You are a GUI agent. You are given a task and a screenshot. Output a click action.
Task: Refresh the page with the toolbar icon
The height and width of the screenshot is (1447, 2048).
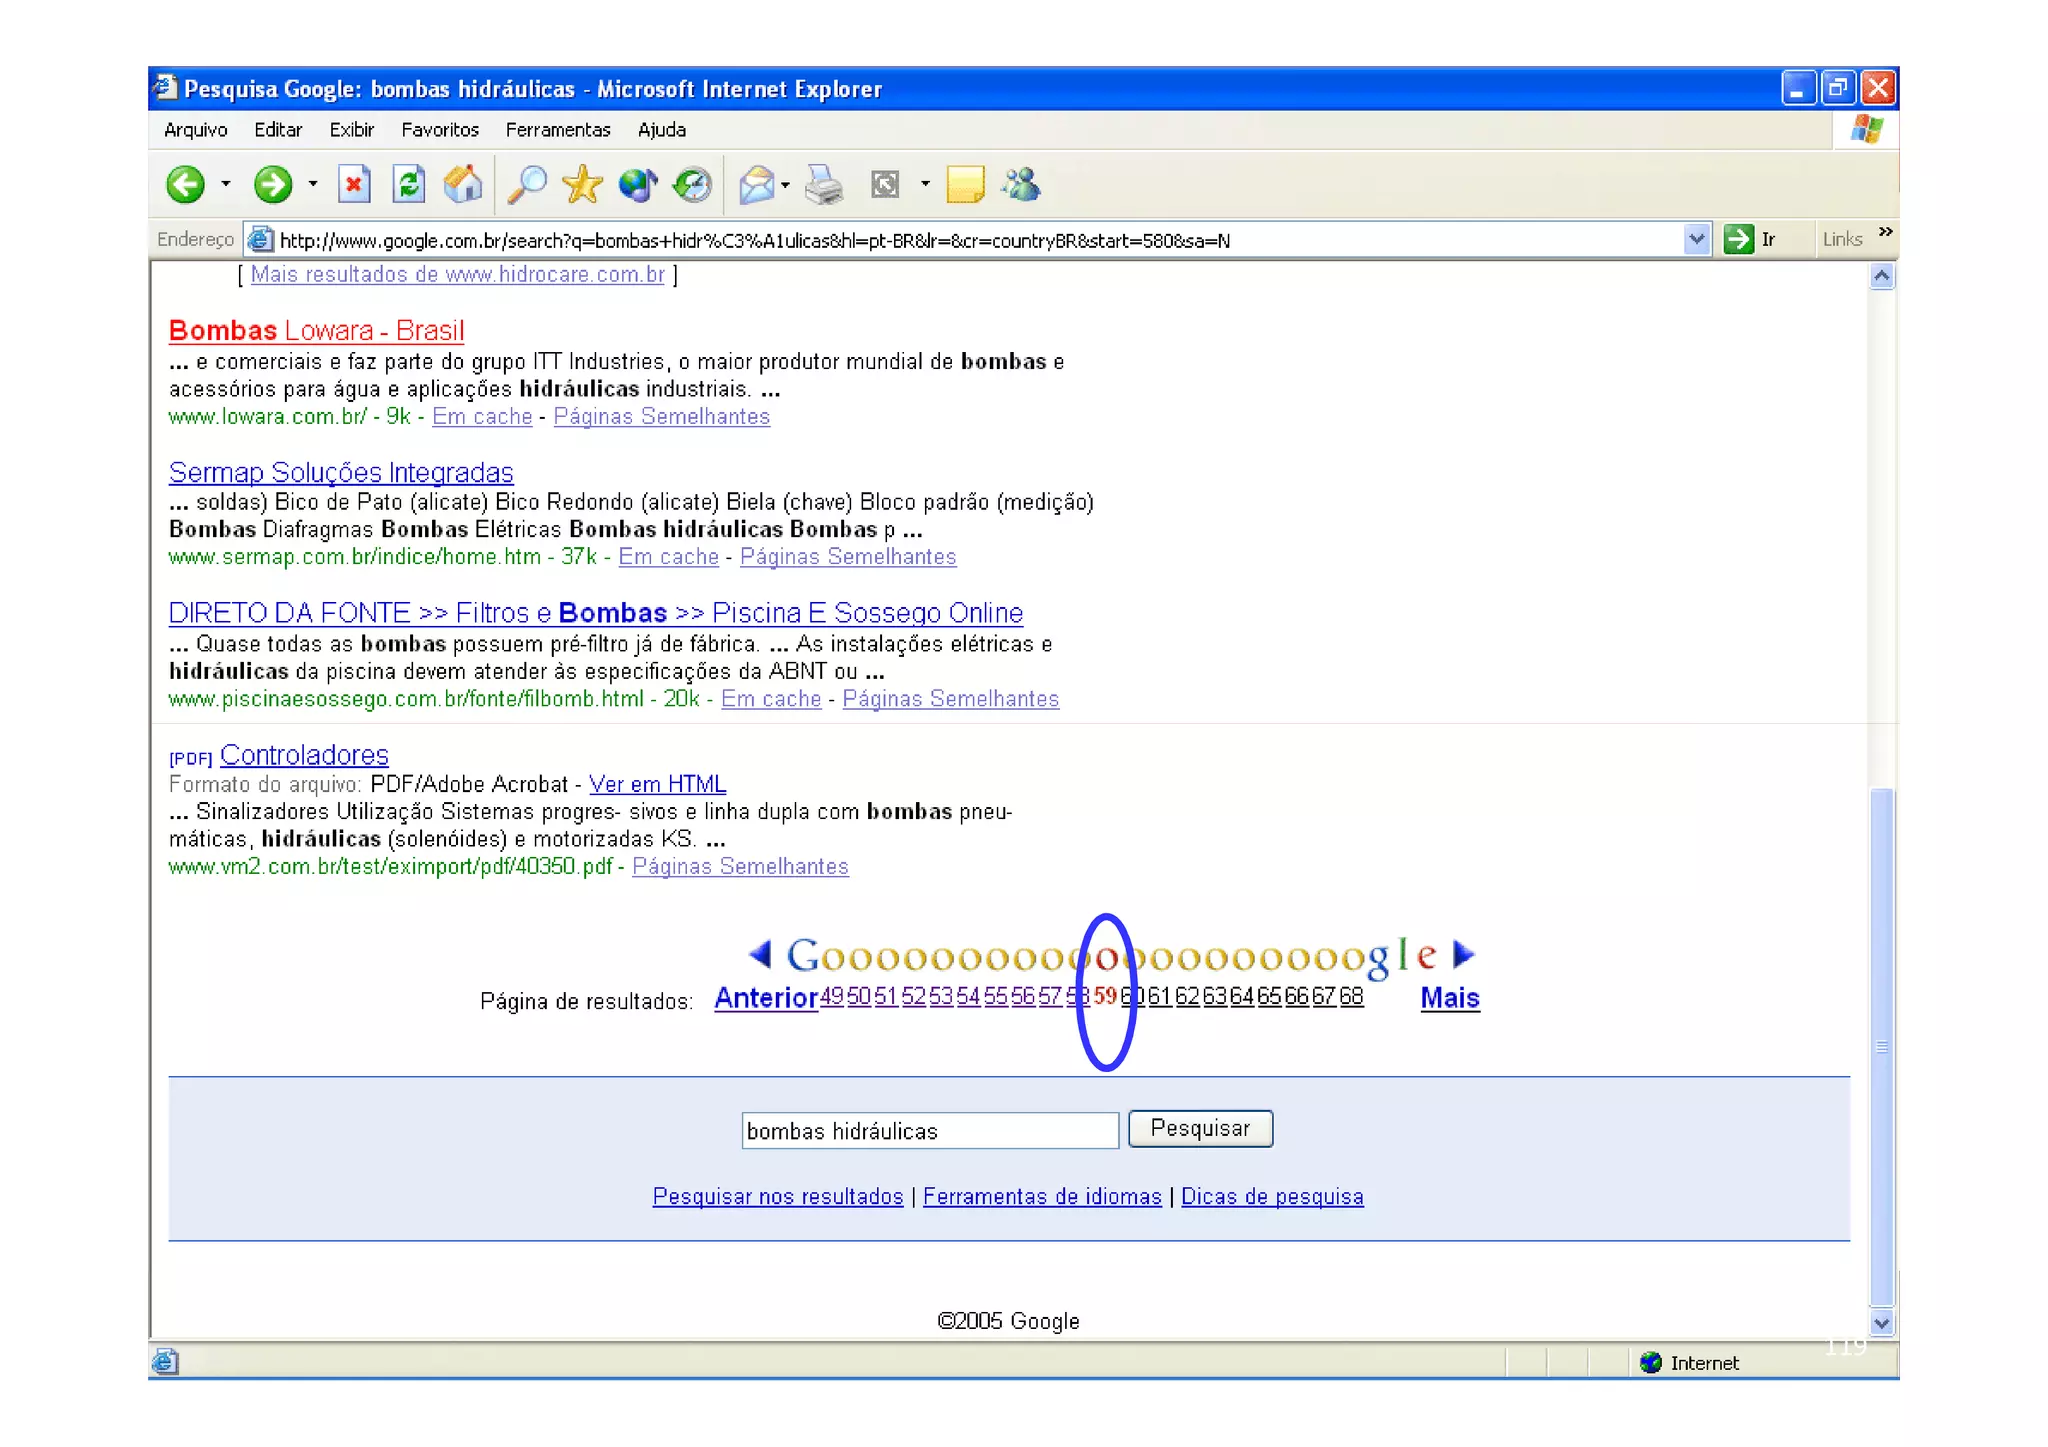coord(408,185)
